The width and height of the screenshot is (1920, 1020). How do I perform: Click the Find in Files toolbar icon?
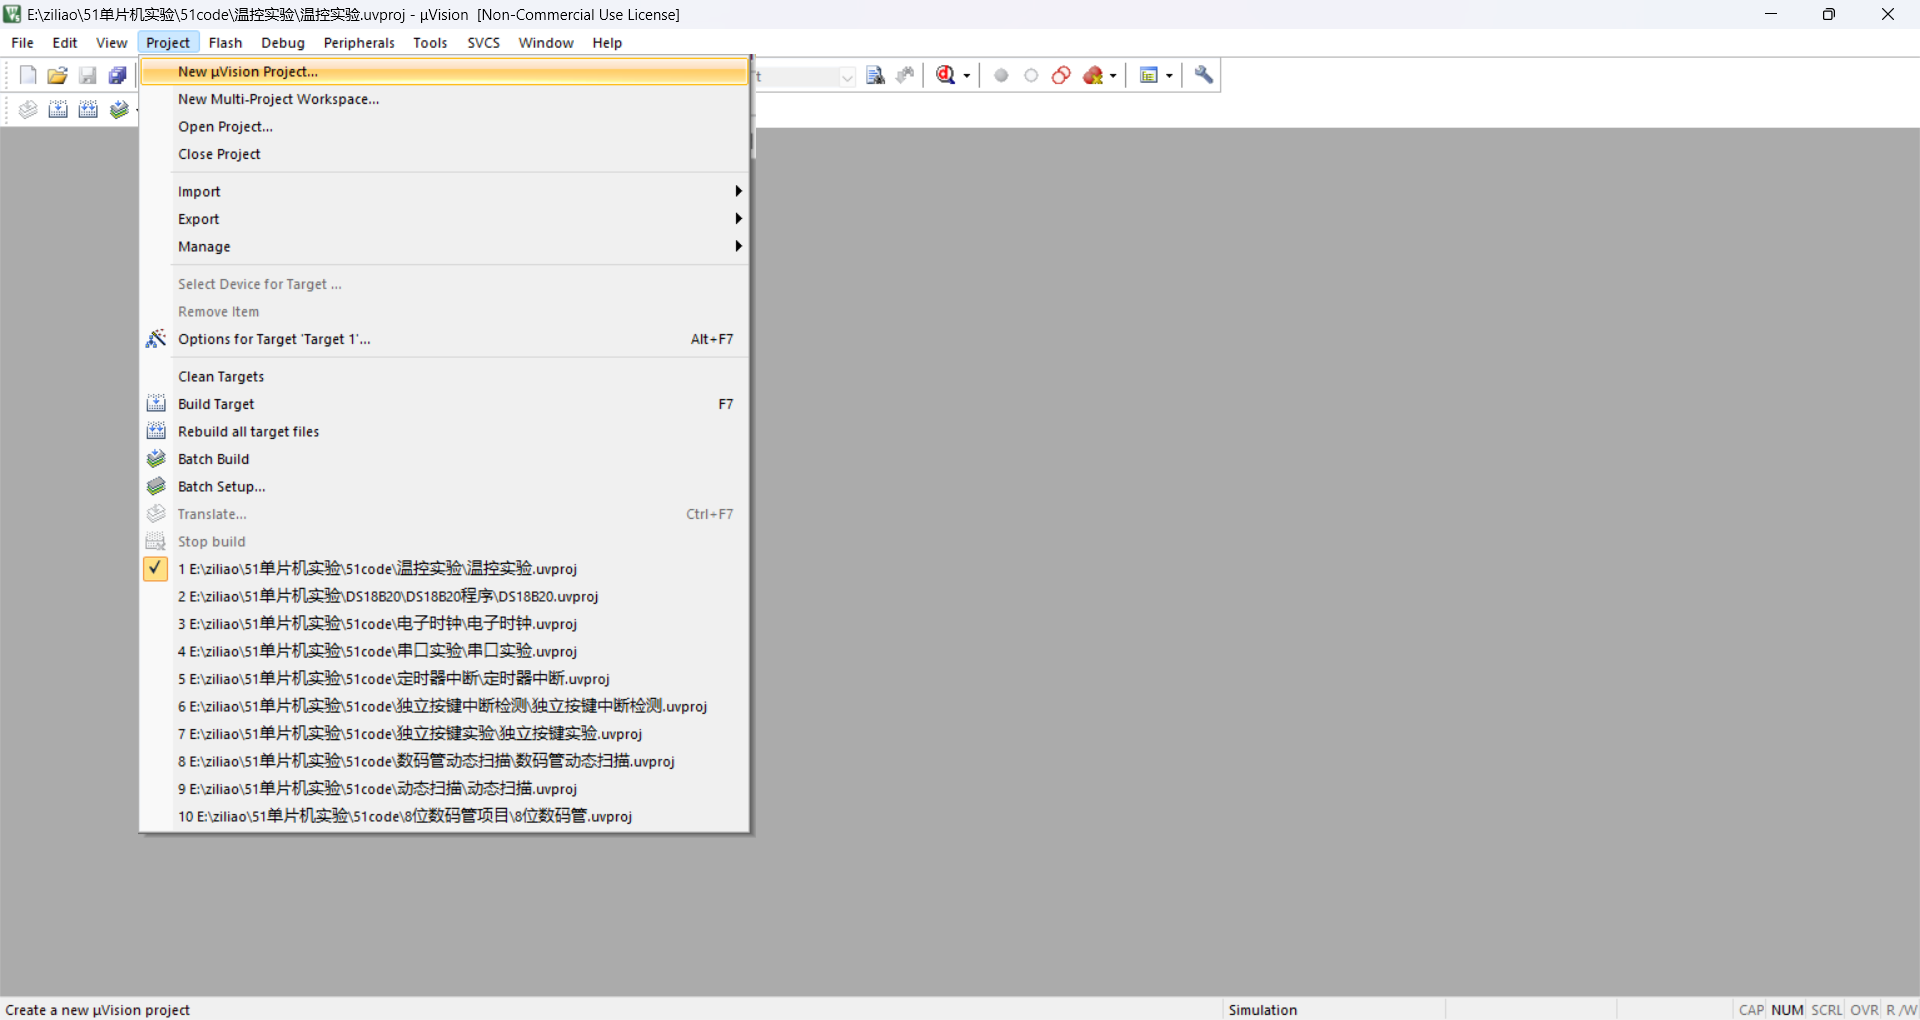click(x=876, y=76)
